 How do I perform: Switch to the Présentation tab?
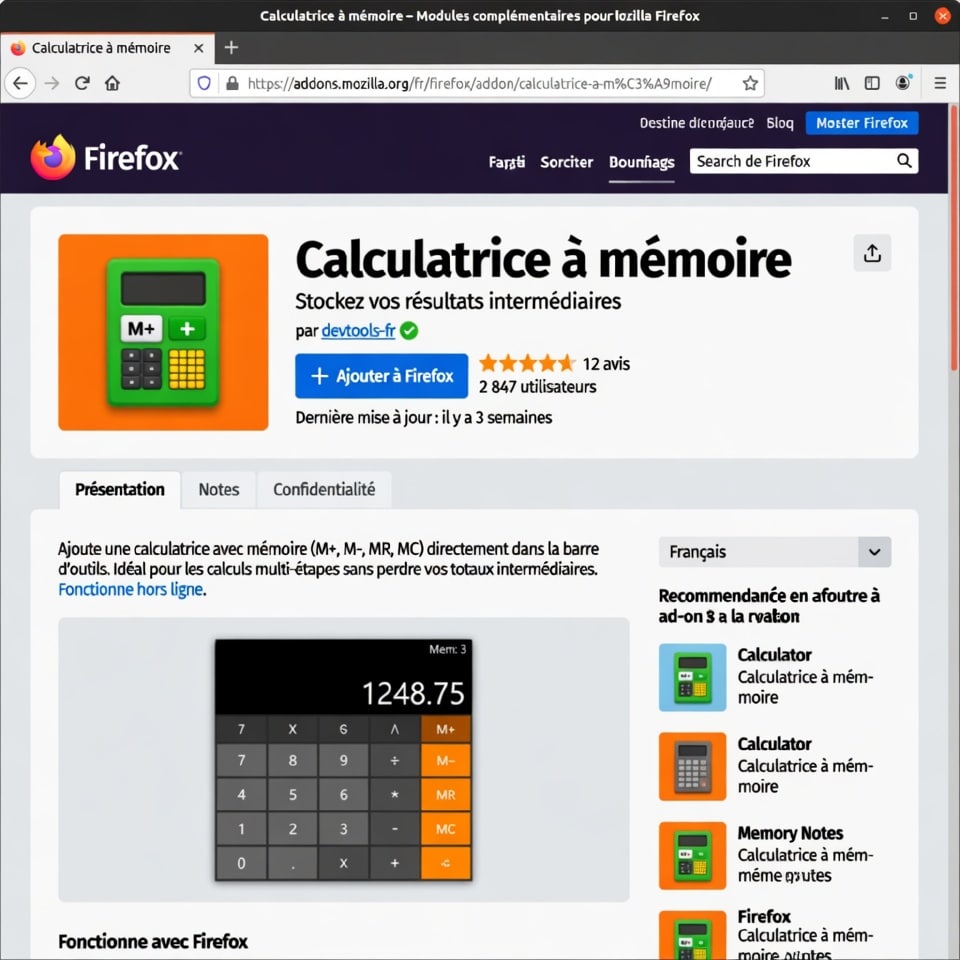120,490
